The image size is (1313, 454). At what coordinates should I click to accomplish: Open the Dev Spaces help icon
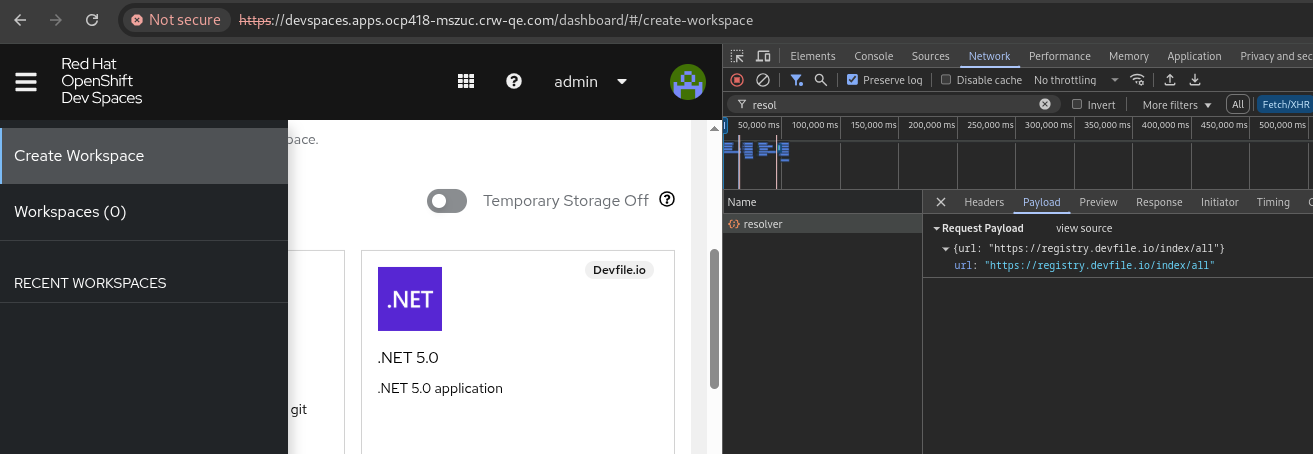[514, 82]
